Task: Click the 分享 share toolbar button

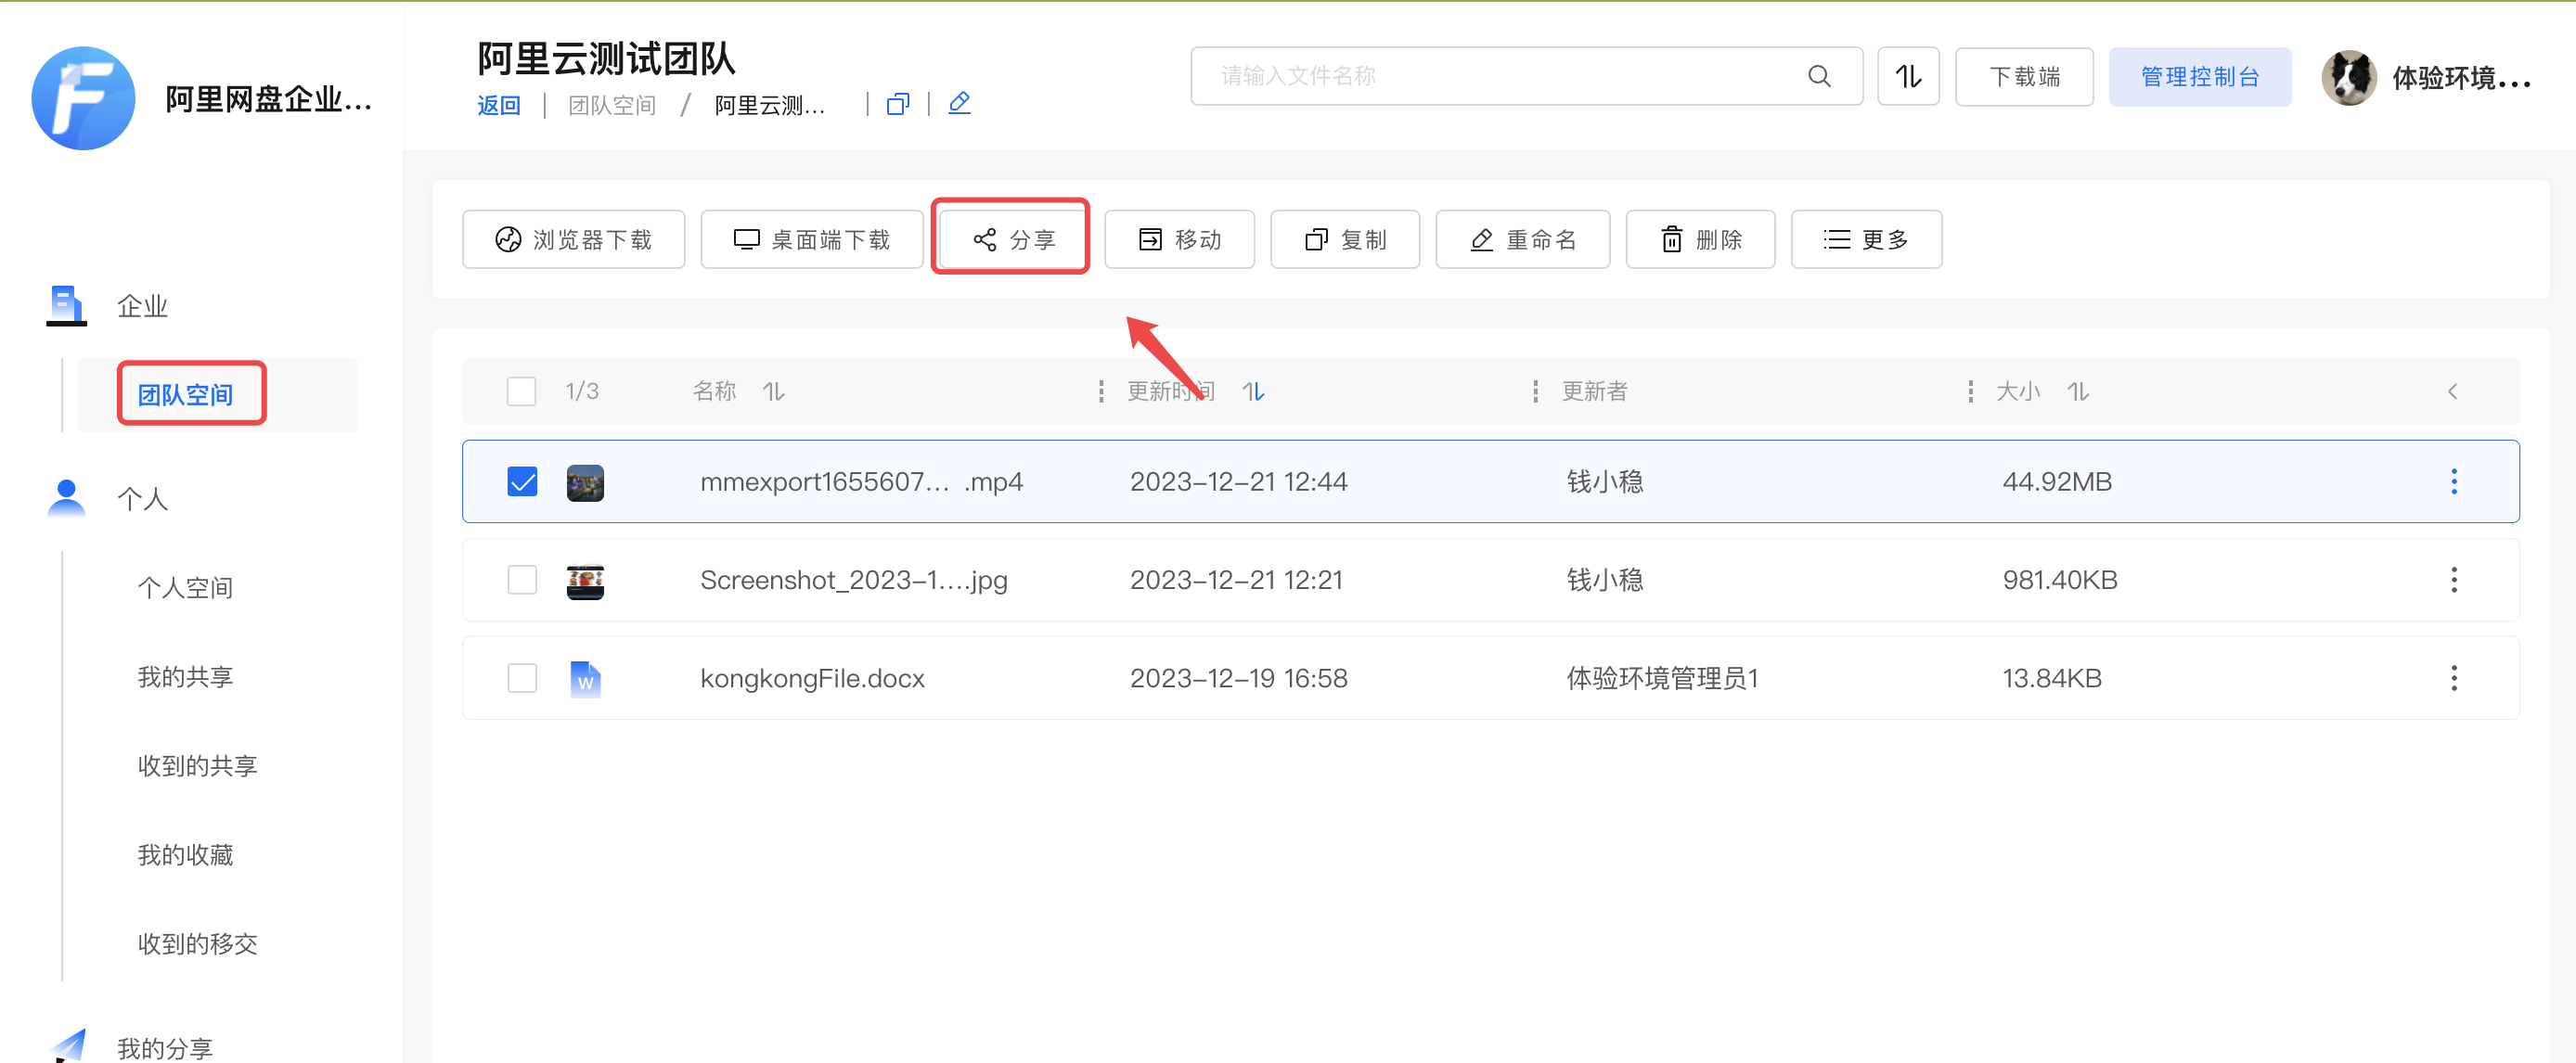Action: coord(1011,239)
